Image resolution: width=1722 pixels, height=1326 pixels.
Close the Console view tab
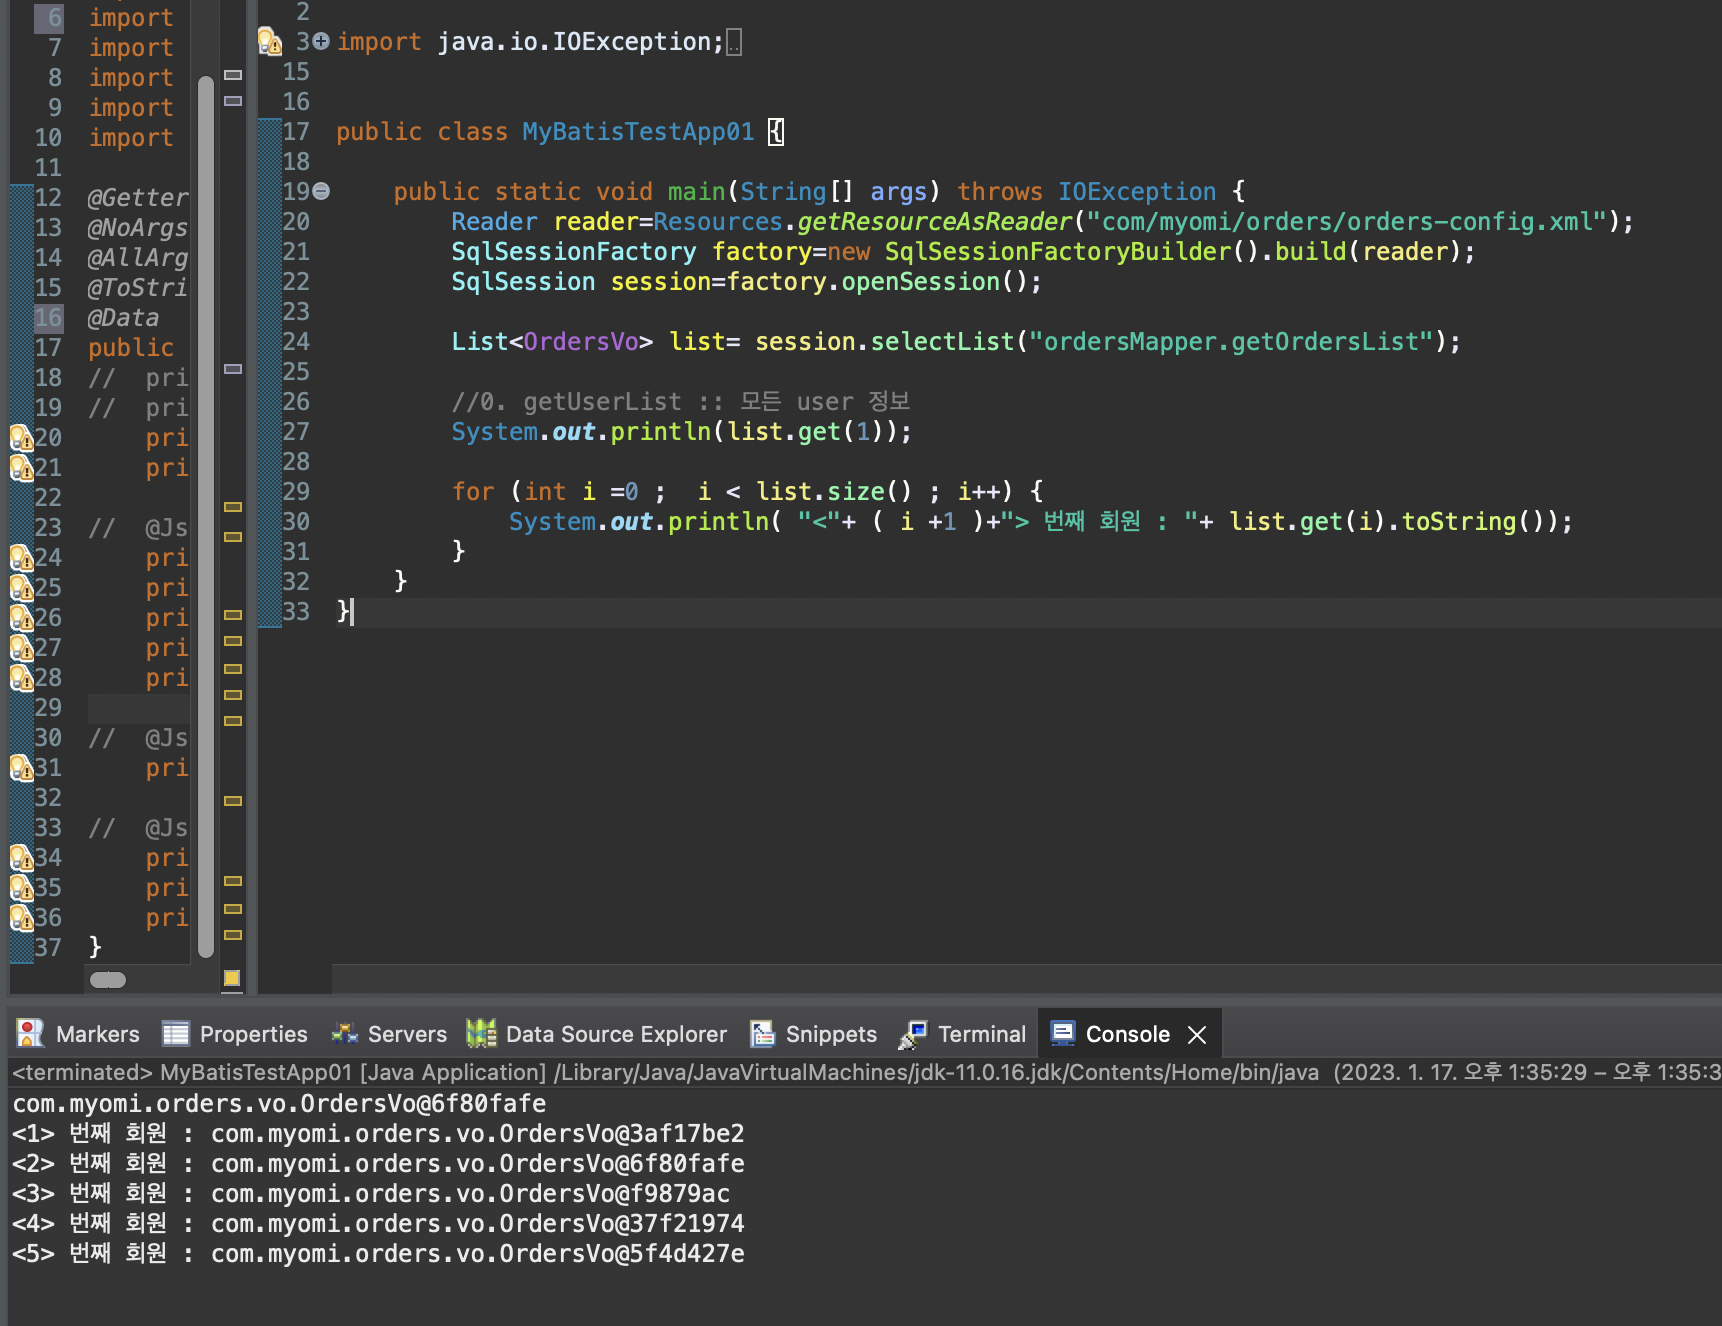click(1197, 1035)
